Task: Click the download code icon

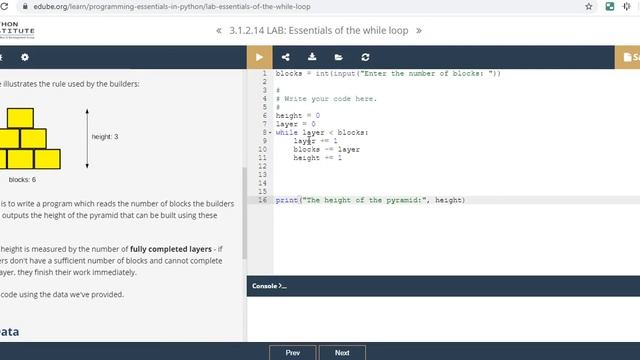Action: click(312, 57)
